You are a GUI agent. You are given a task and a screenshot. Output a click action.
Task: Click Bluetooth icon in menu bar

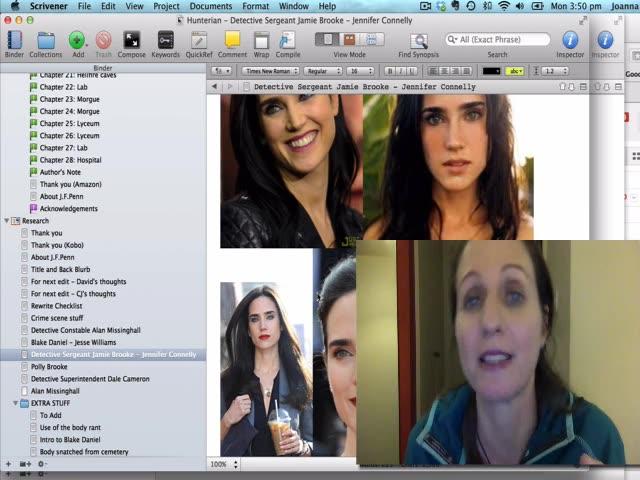point(487,6)
